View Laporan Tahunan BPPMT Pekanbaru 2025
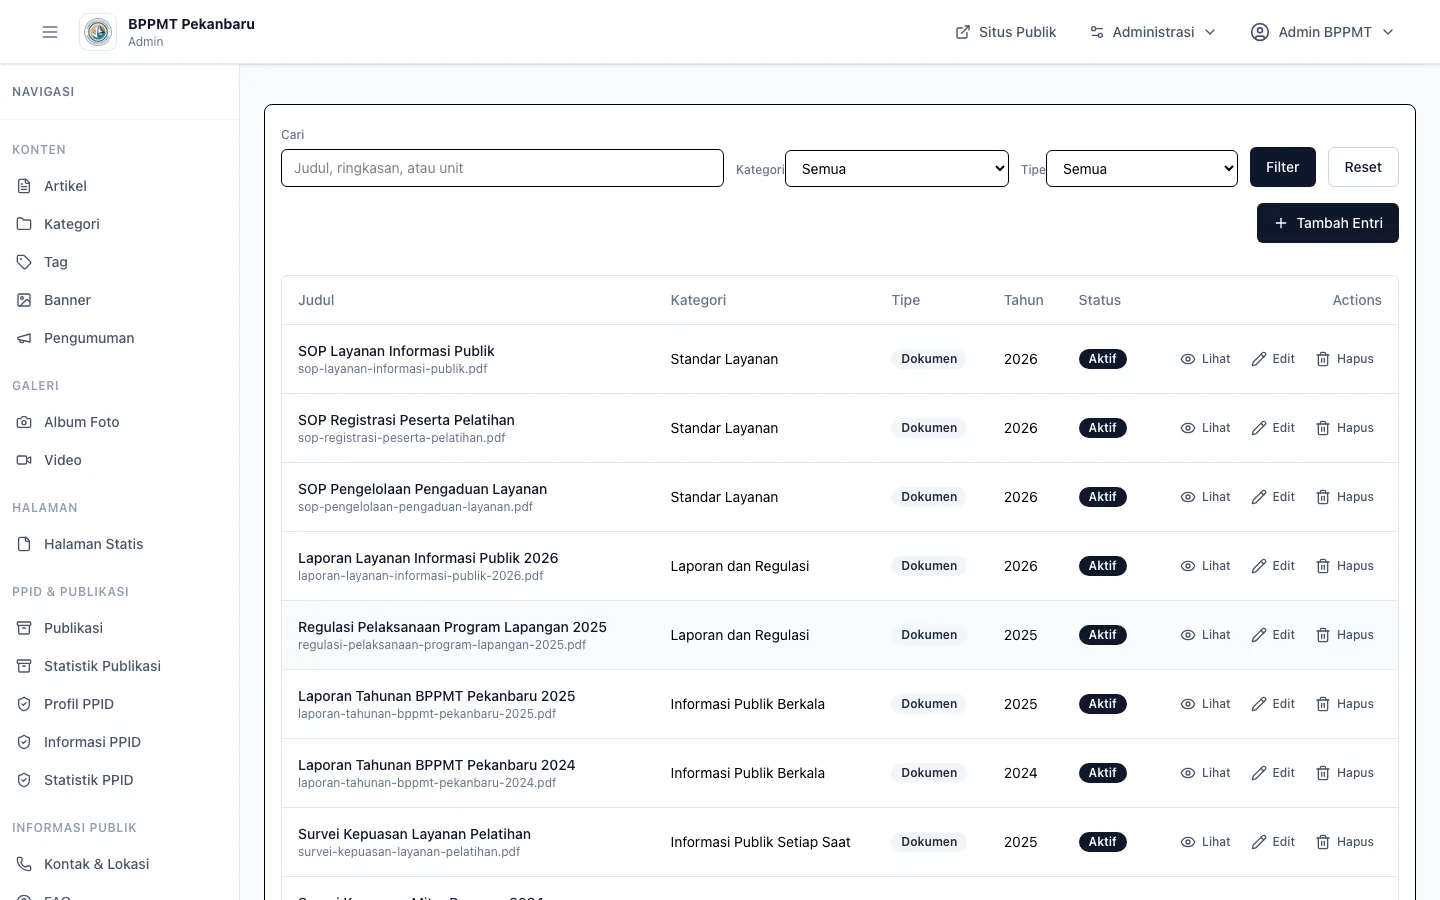Image resolution: width=1440 pixels, height=900 pixels. point(1205,704)
